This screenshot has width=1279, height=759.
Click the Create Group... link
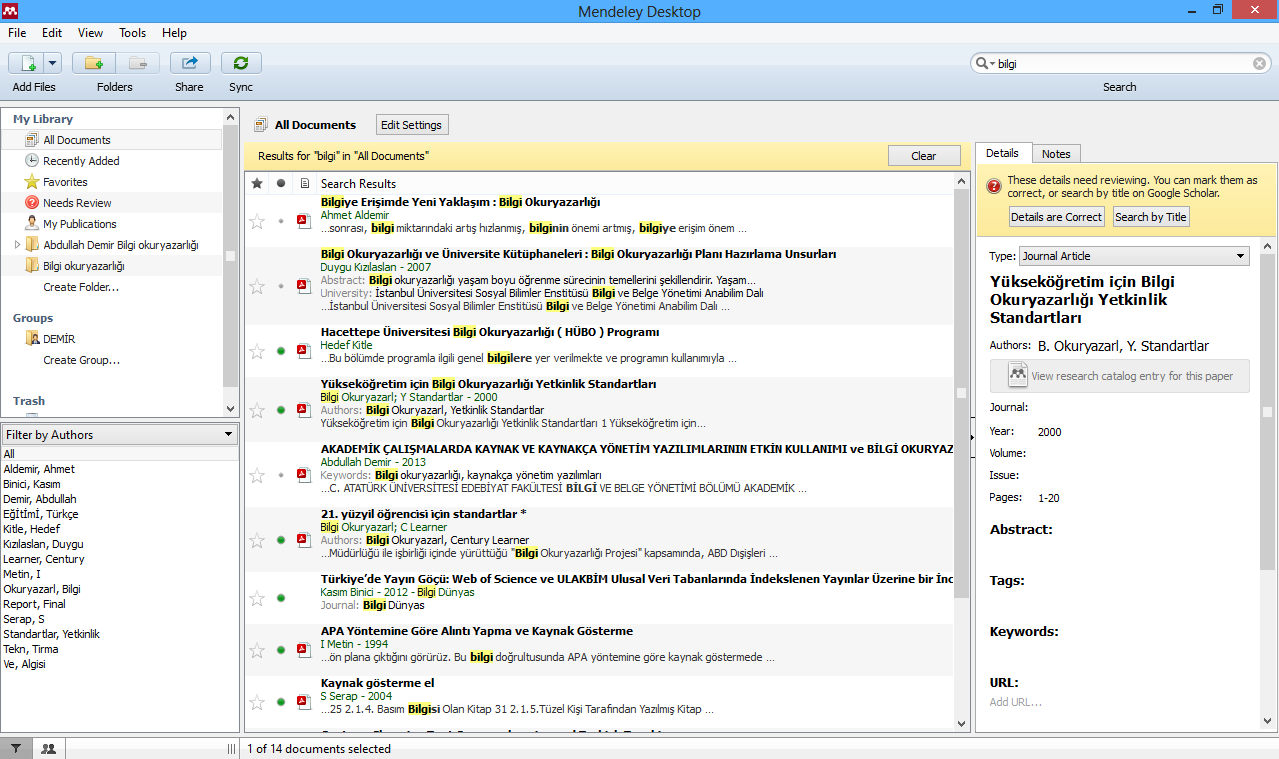[x=81, y=360]
